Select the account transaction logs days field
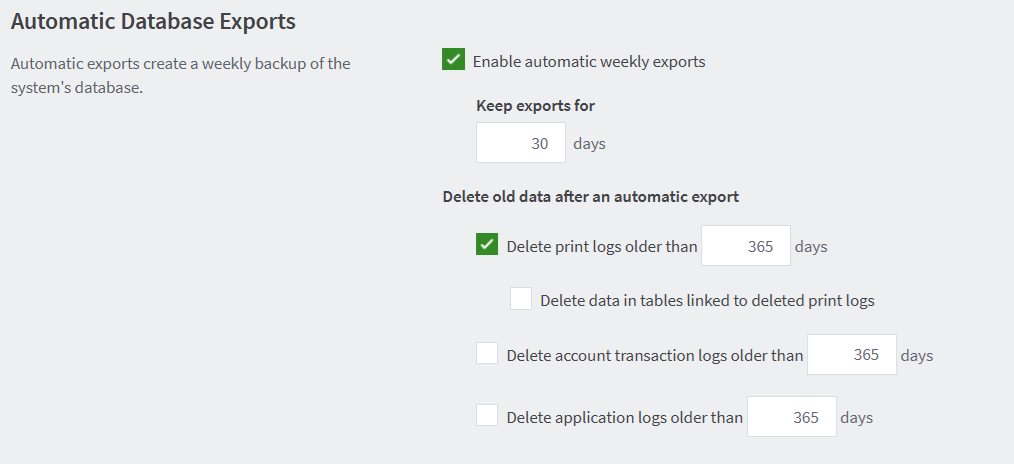 (852, 355)
